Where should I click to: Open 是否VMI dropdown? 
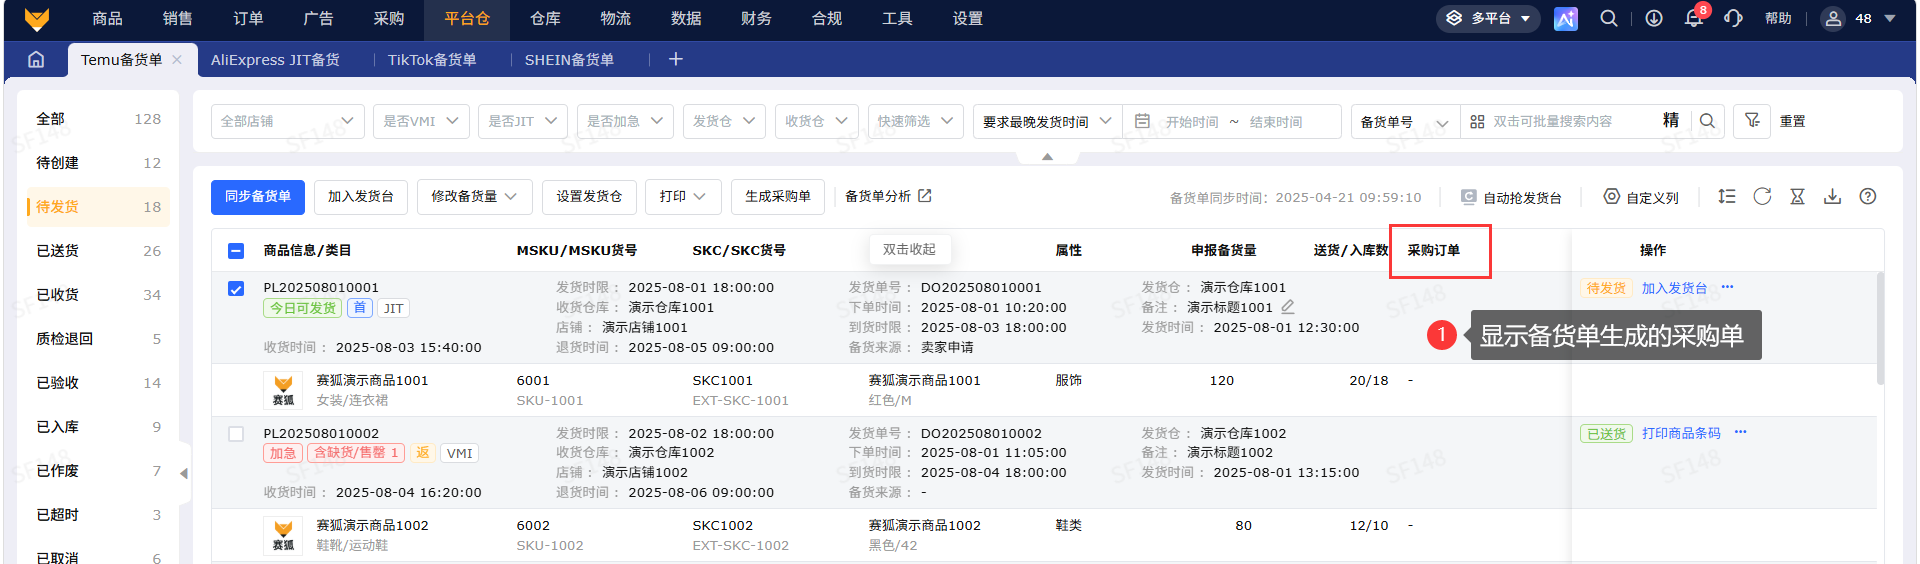pyautogui.click(x=421, y=121)
